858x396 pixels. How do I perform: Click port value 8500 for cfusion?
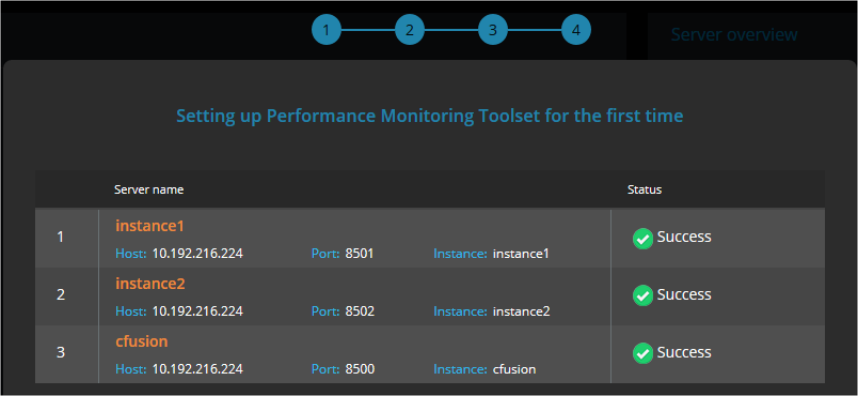(x=360, y=369)
